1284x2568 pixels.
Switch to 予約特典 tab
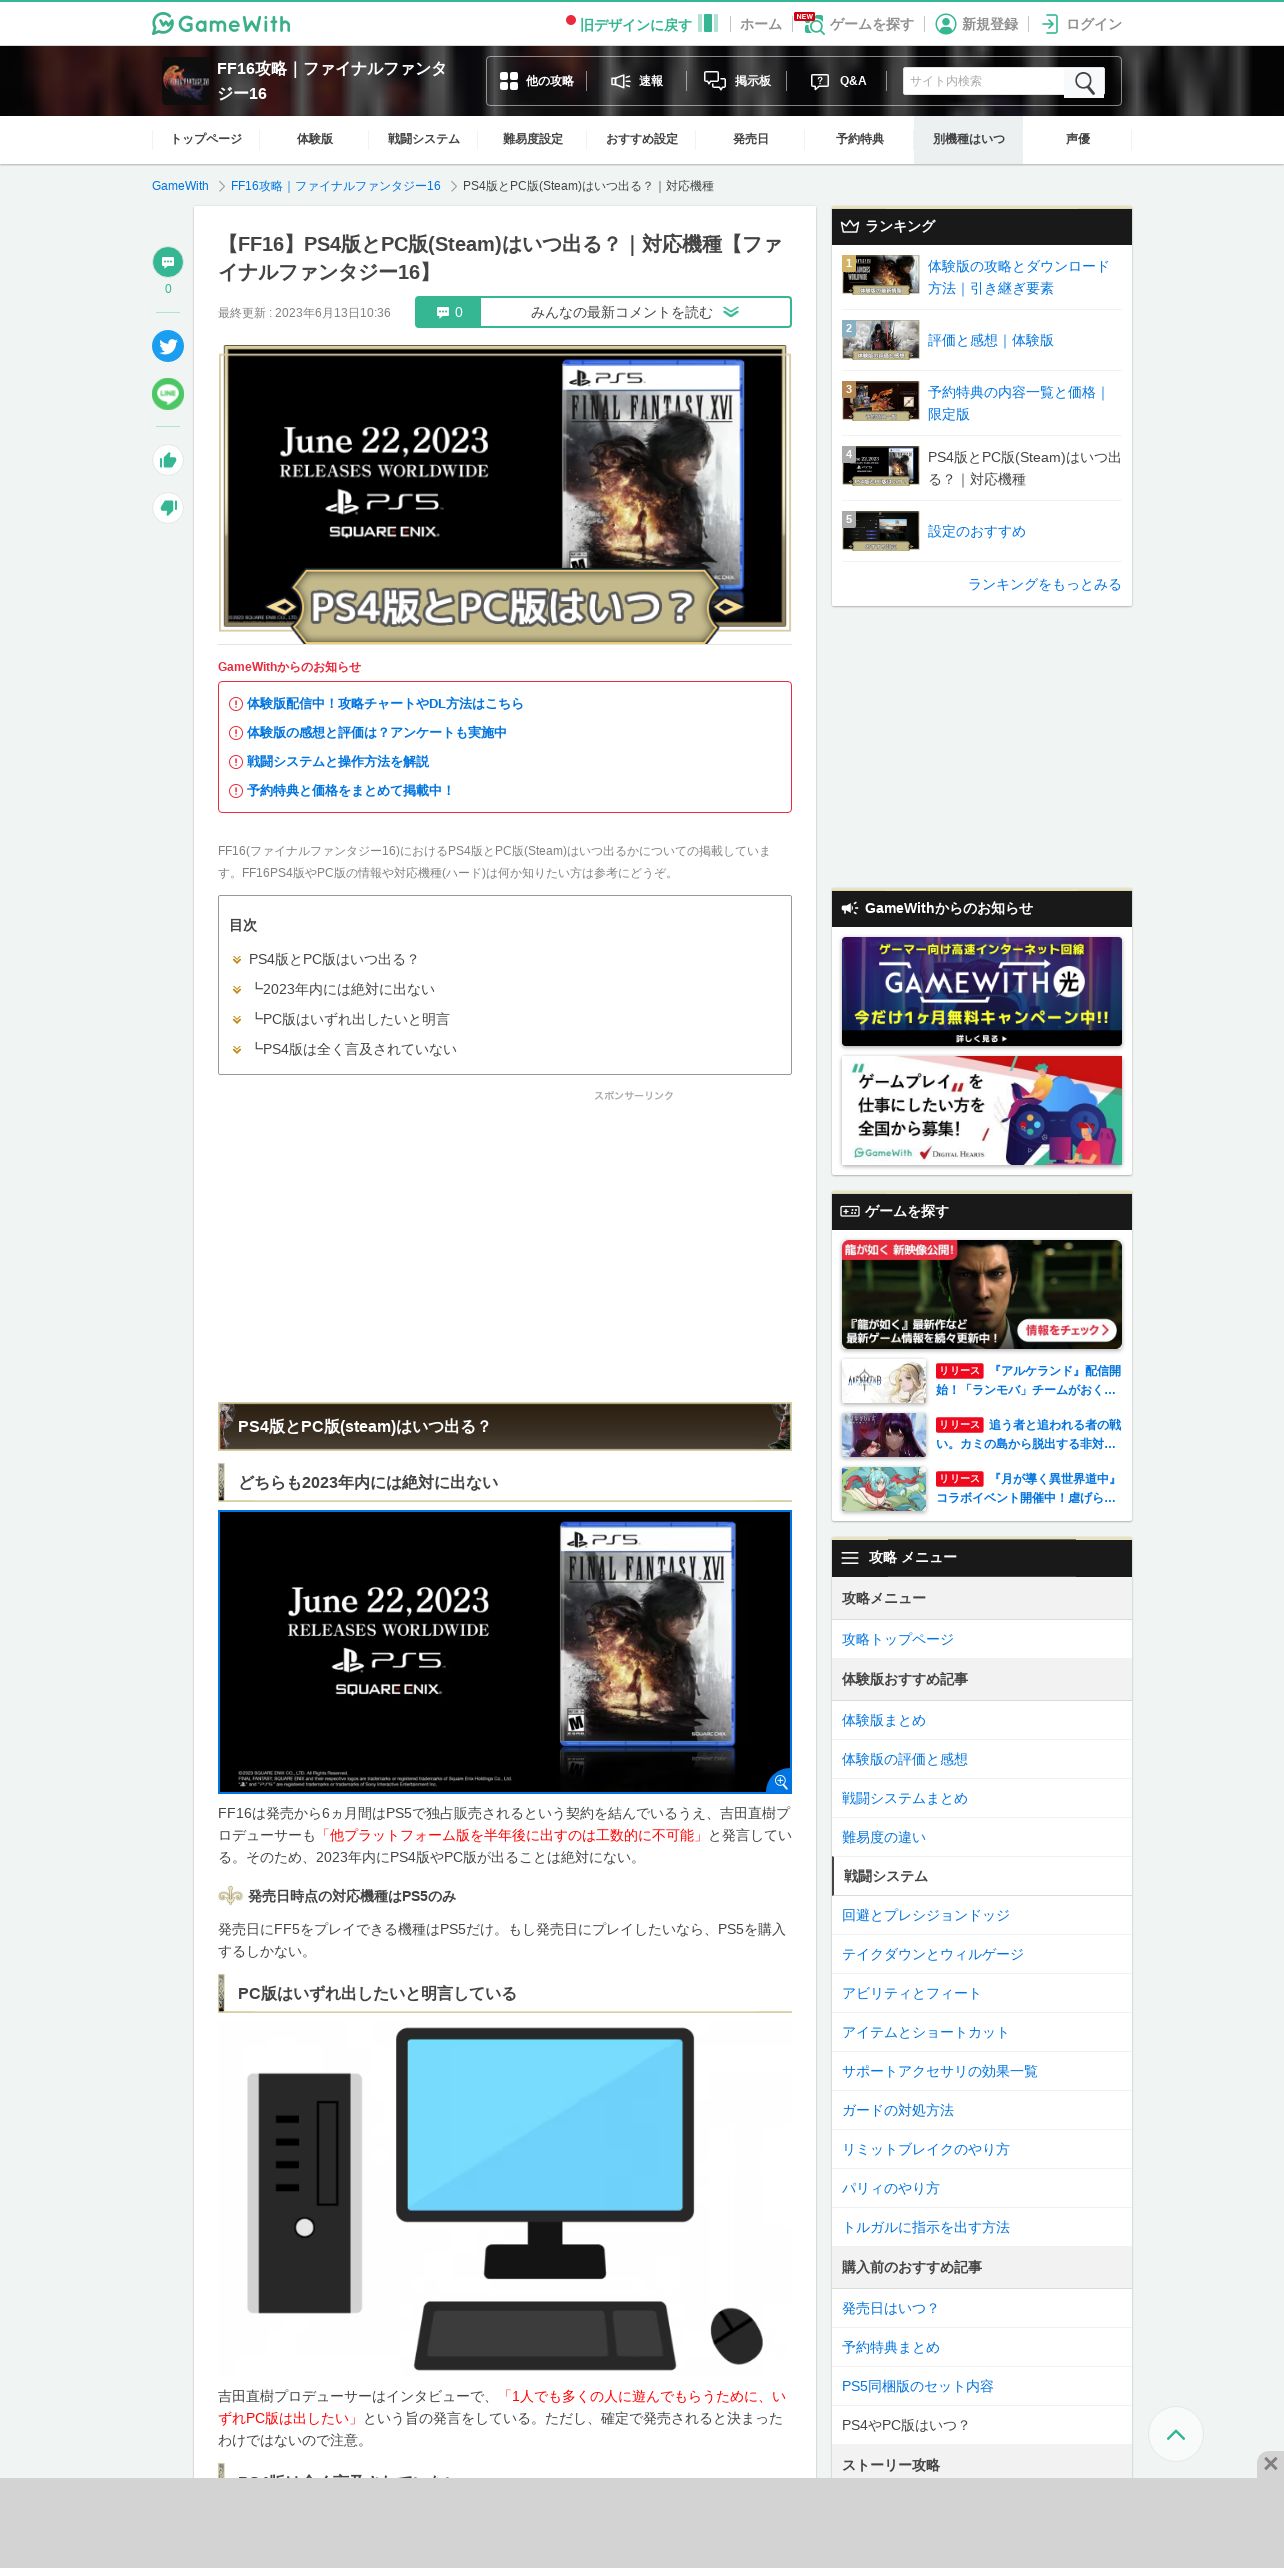pyautogui.click(x=860, y=139)
